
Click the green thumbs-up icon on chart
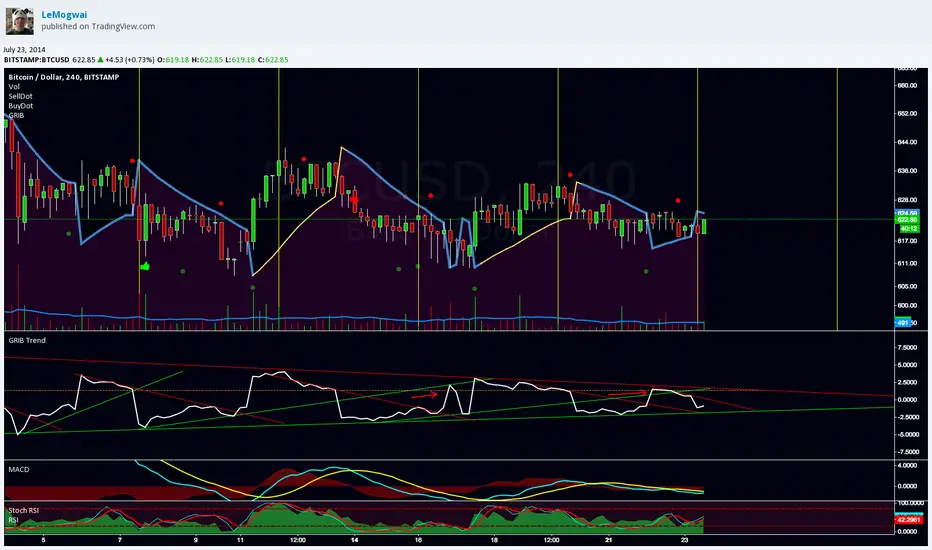[x=144, y=266]
